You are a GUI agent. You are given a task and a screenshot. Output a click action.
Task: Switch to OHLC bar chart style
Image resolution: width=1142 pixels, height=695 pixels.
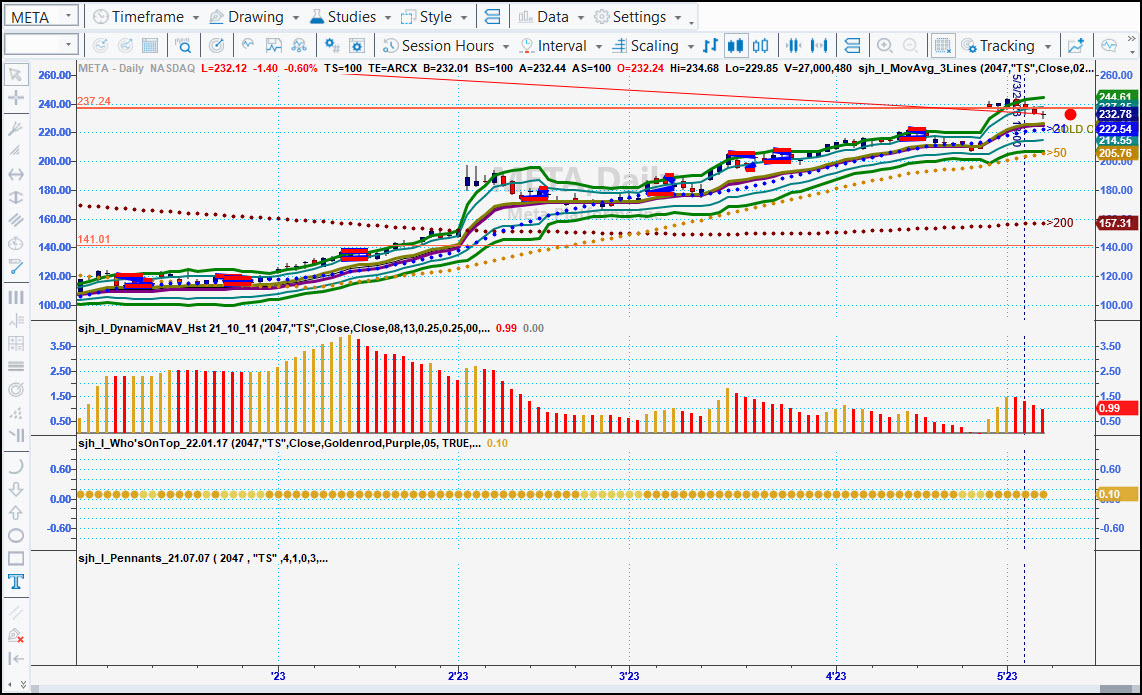pos(710,46)
